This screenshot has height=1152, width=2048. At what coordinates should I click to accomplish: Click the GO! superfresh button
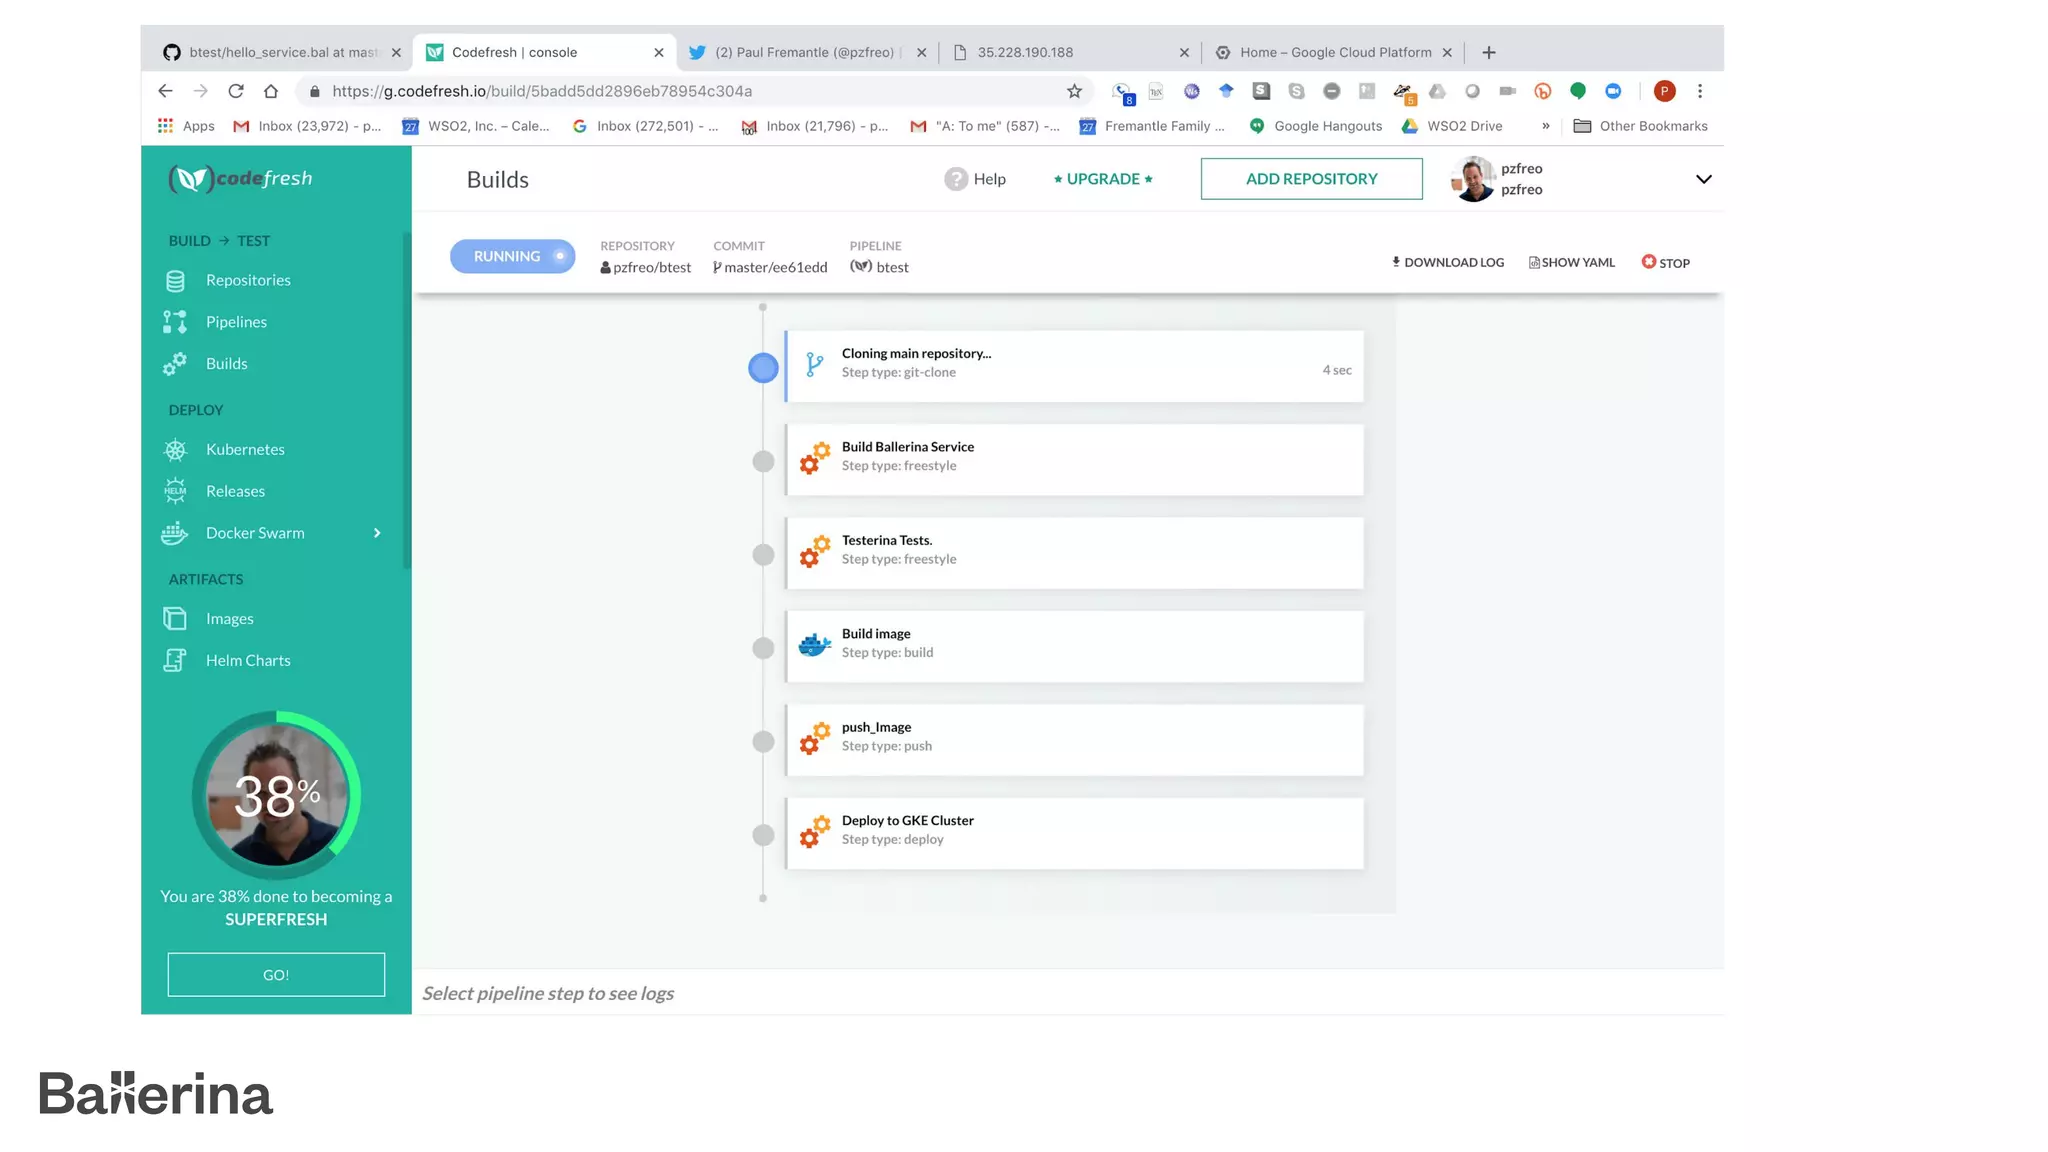pos(276,975)
